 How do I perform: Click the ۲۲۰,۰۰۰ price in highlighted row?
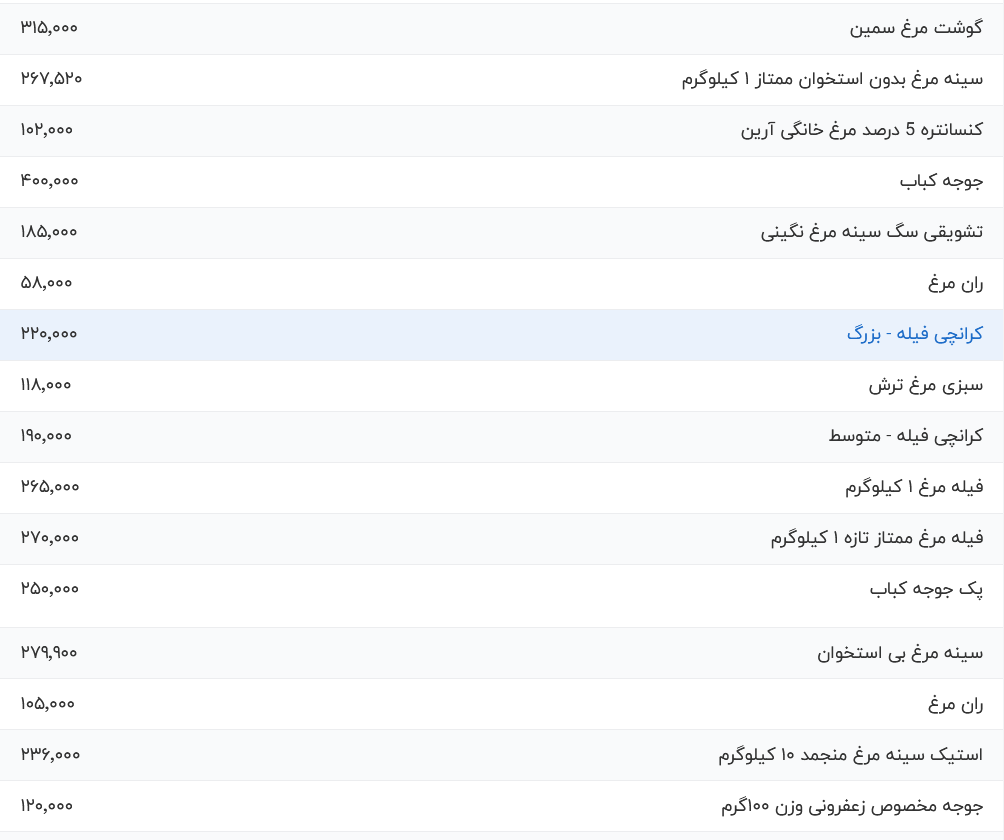49,334
